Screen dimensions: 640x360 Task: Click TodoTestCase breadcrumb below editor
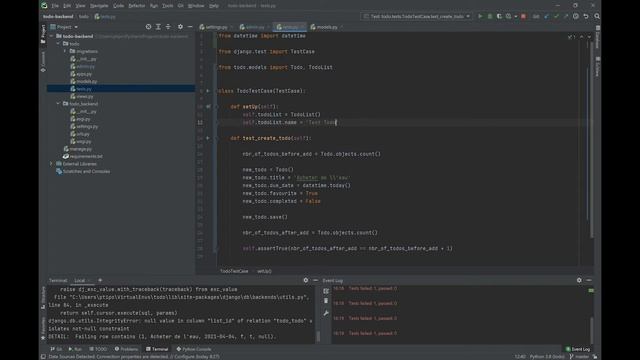pyautogui.click(x=234, y=271)
